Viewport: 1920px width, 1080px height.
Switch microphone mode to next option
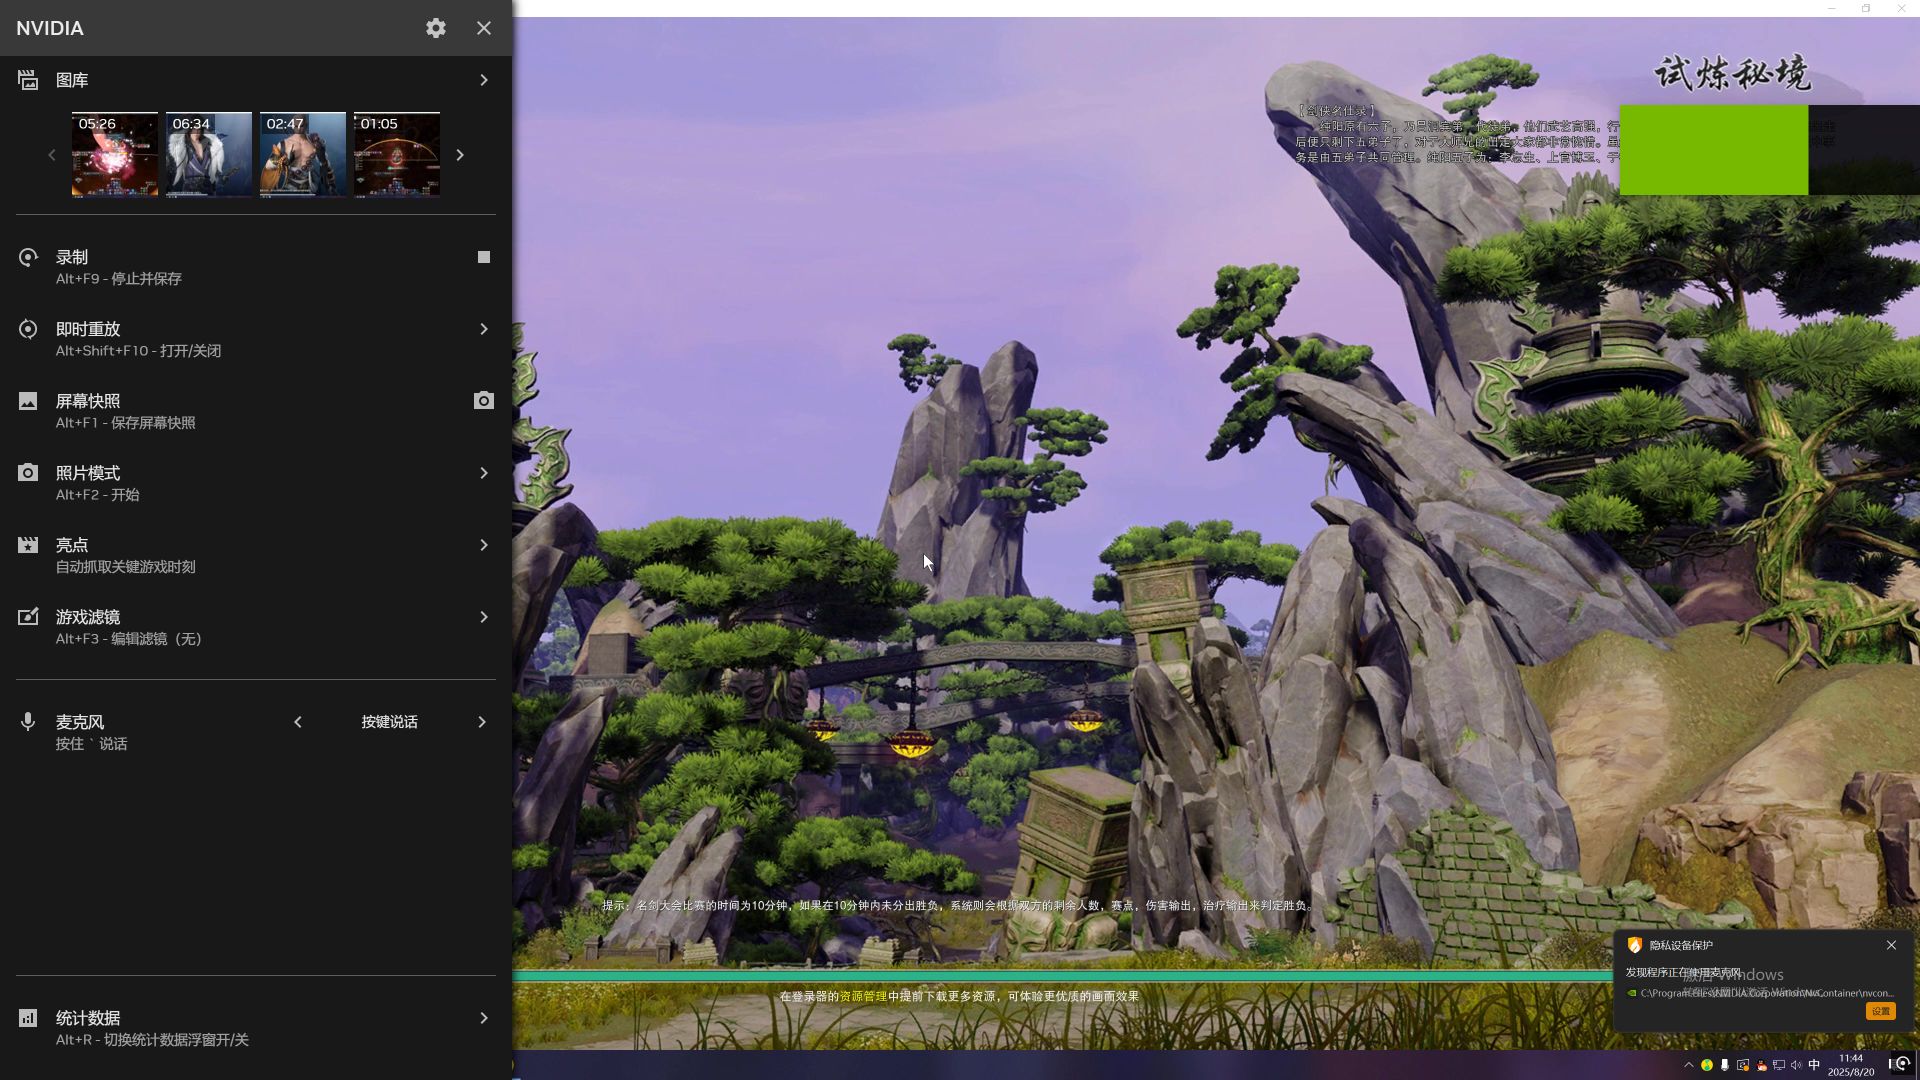pos(482,722)
